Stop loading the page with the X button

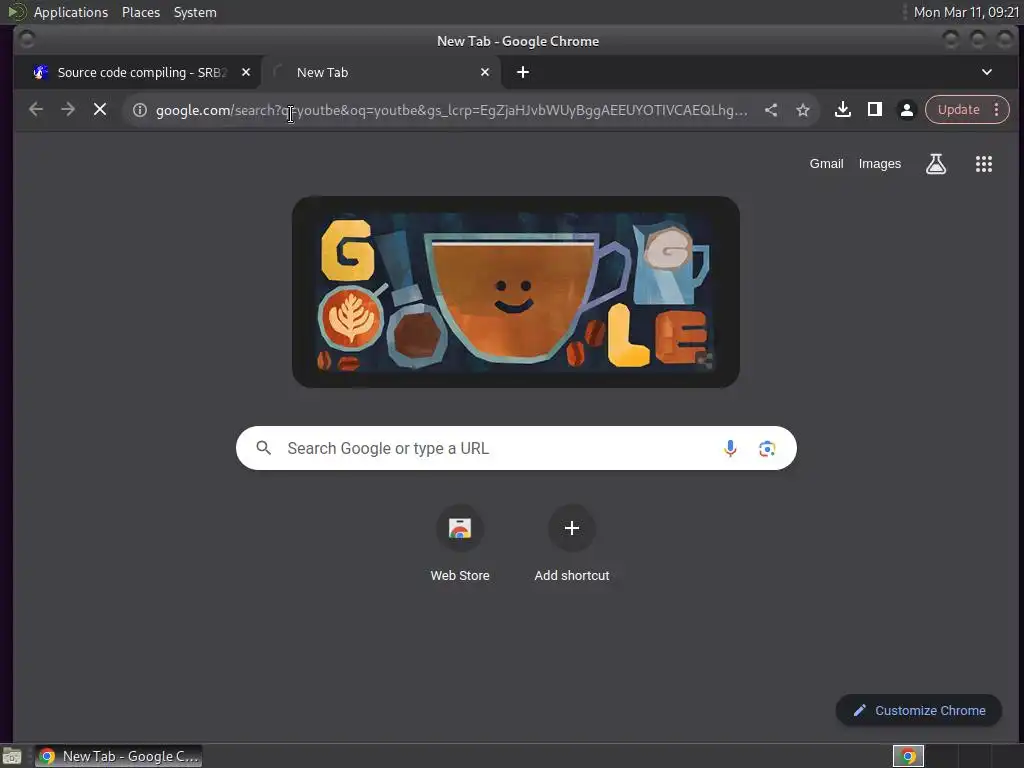tap(100, 110)
